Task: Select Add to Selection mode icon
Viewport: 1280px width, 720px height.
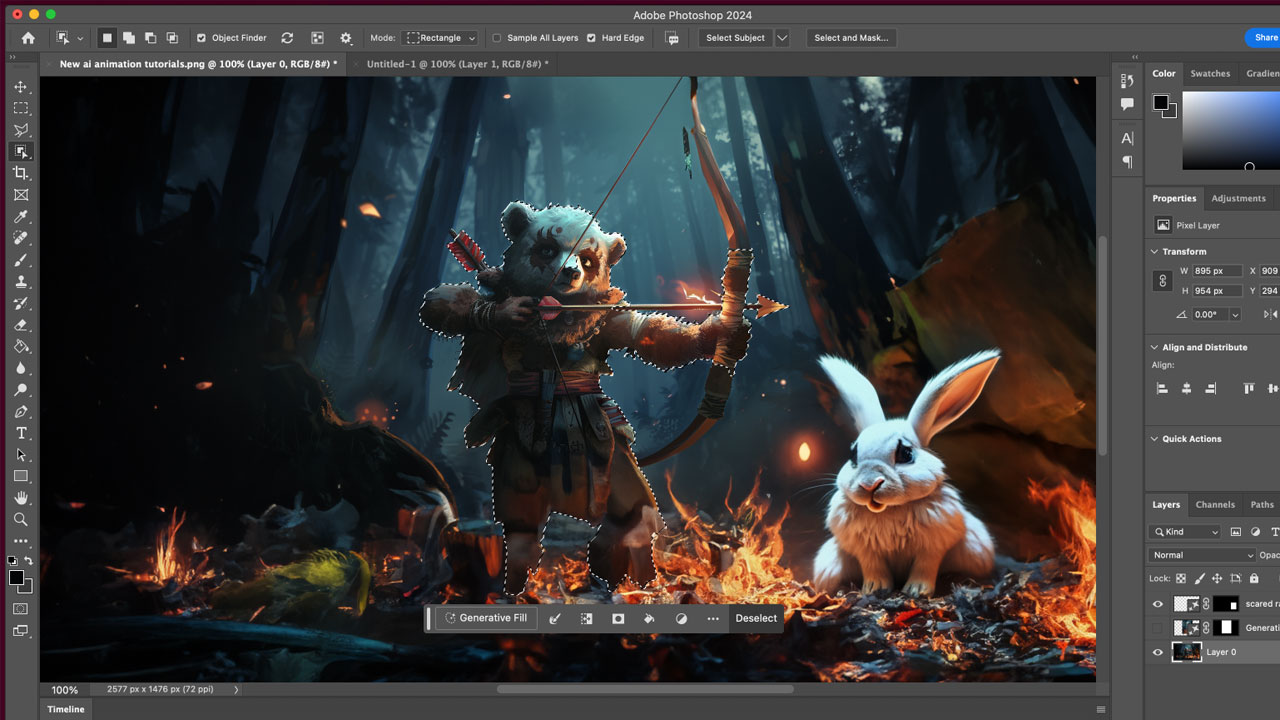Action: [x=129, y=38]
